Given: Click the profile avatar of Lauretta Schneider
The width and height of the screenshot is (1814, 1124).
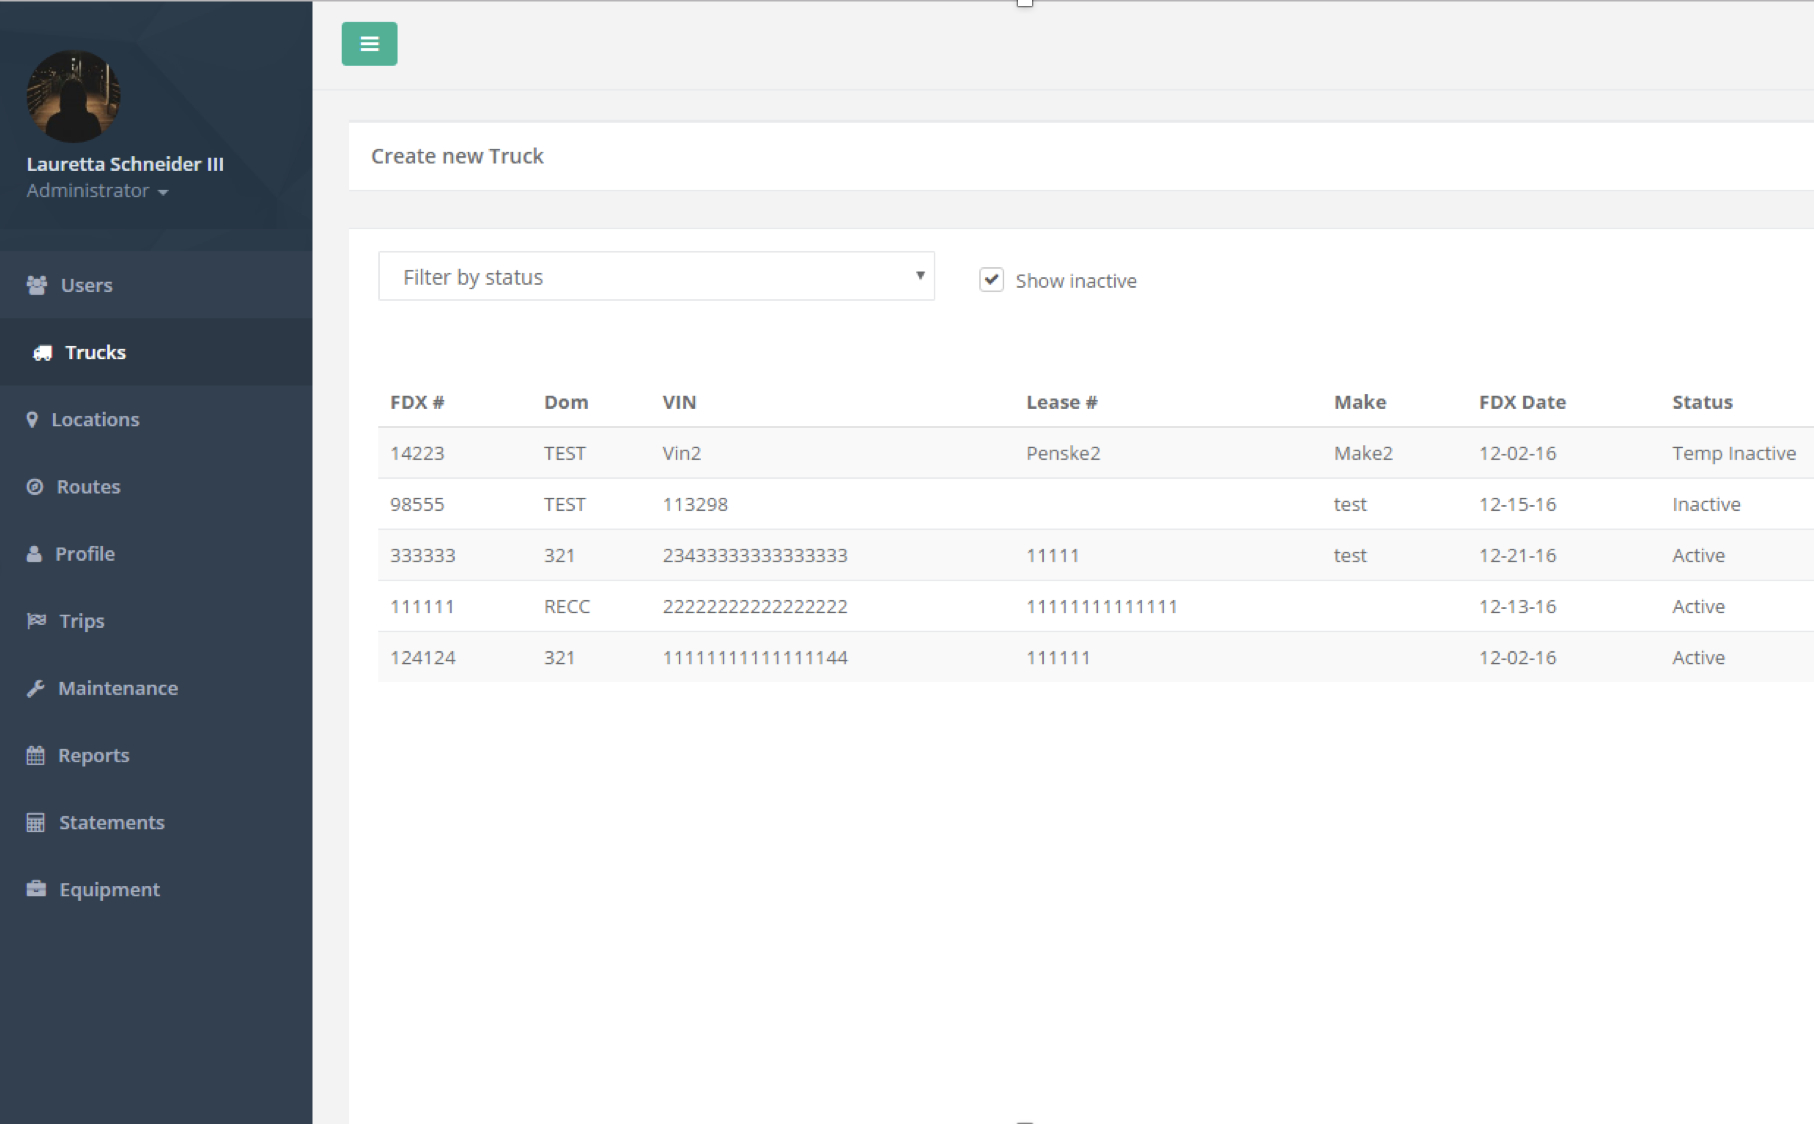Looking at the screenshot, I should pyautogui.click(x=73, y=95).
